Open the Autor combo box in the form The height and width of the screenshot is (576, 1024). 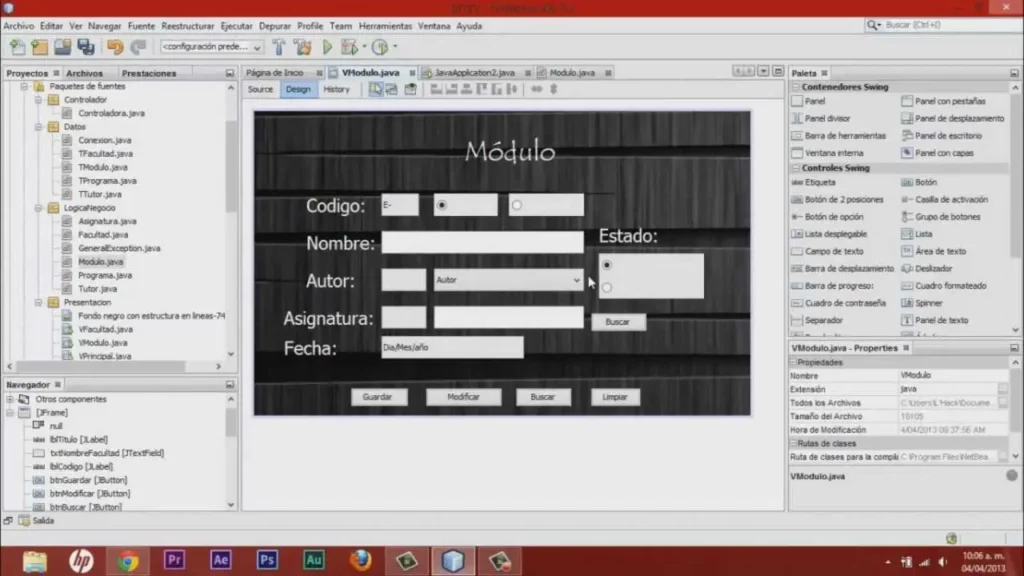(576, 281)
